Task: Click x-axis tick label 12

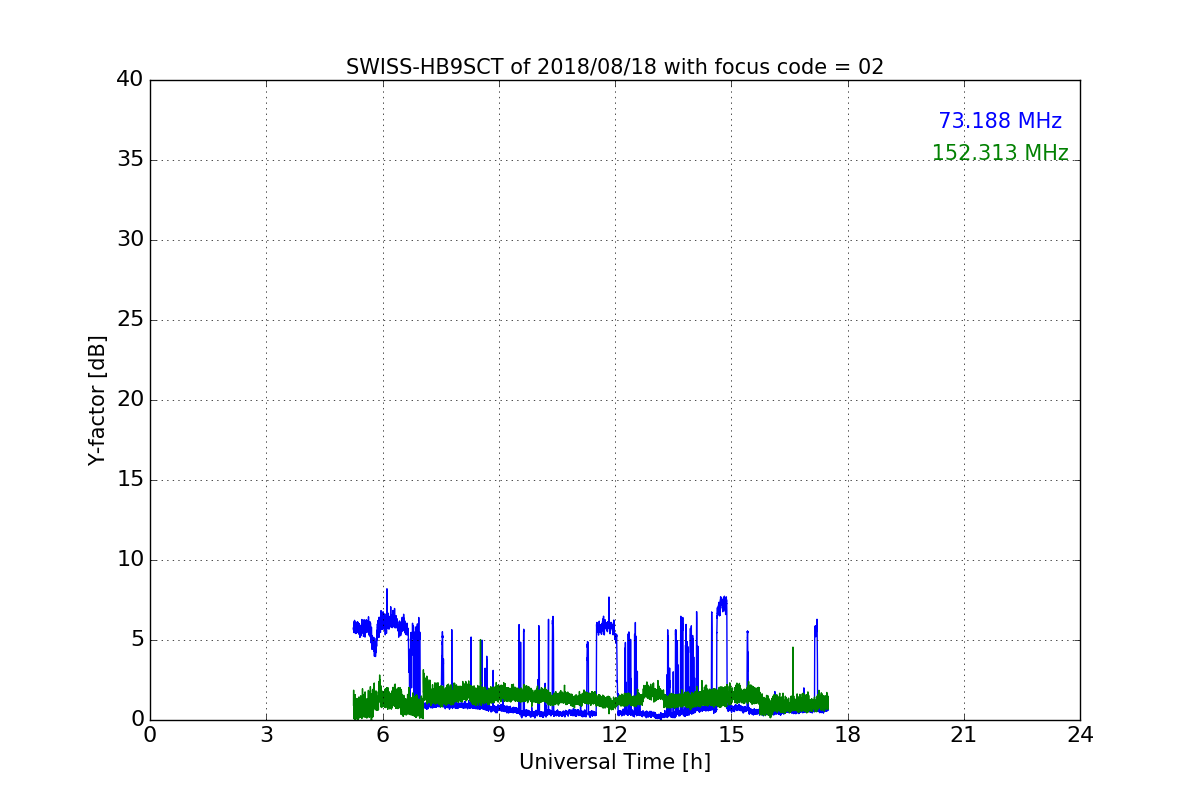Action: (x=615, y=735)
